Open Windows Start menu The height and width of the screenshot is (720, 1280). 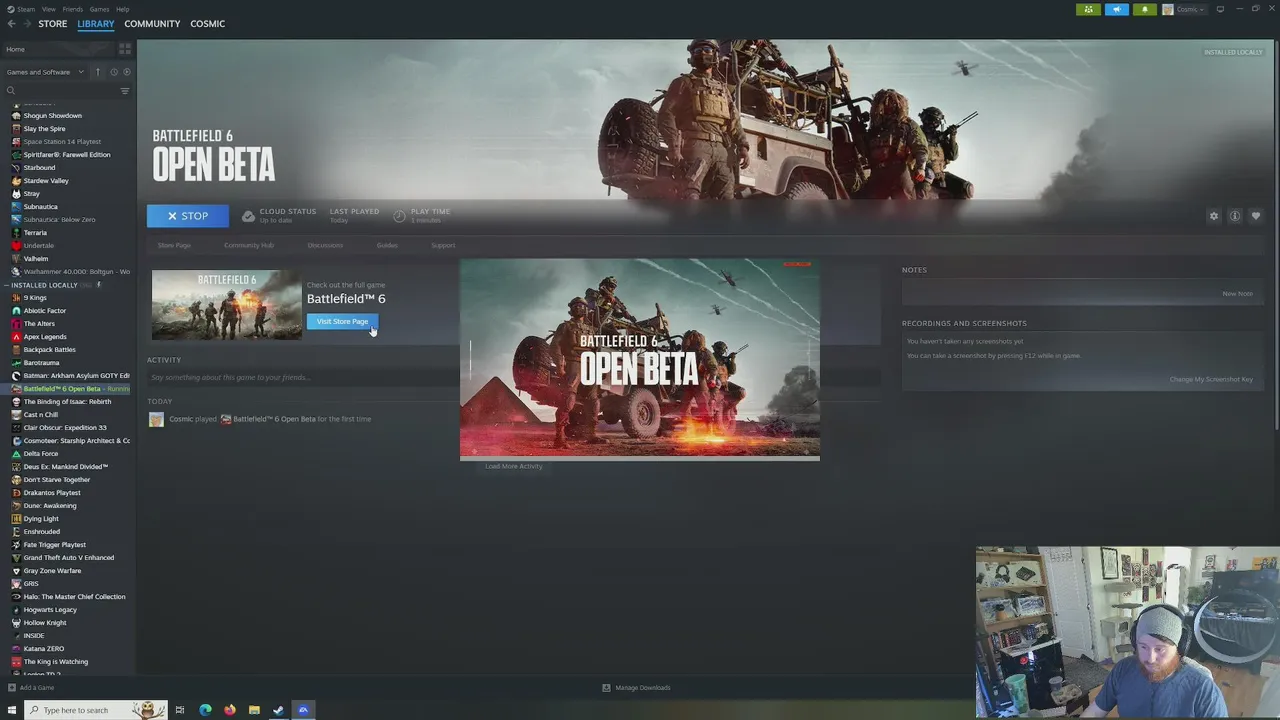click(12, 710)
